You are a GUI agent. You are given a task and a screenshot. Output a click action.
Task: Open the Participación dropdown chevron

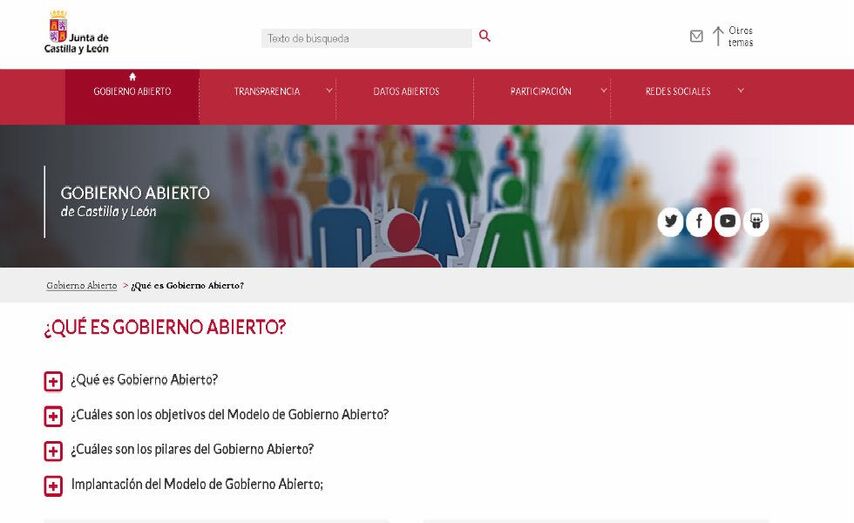click(603, 90)
